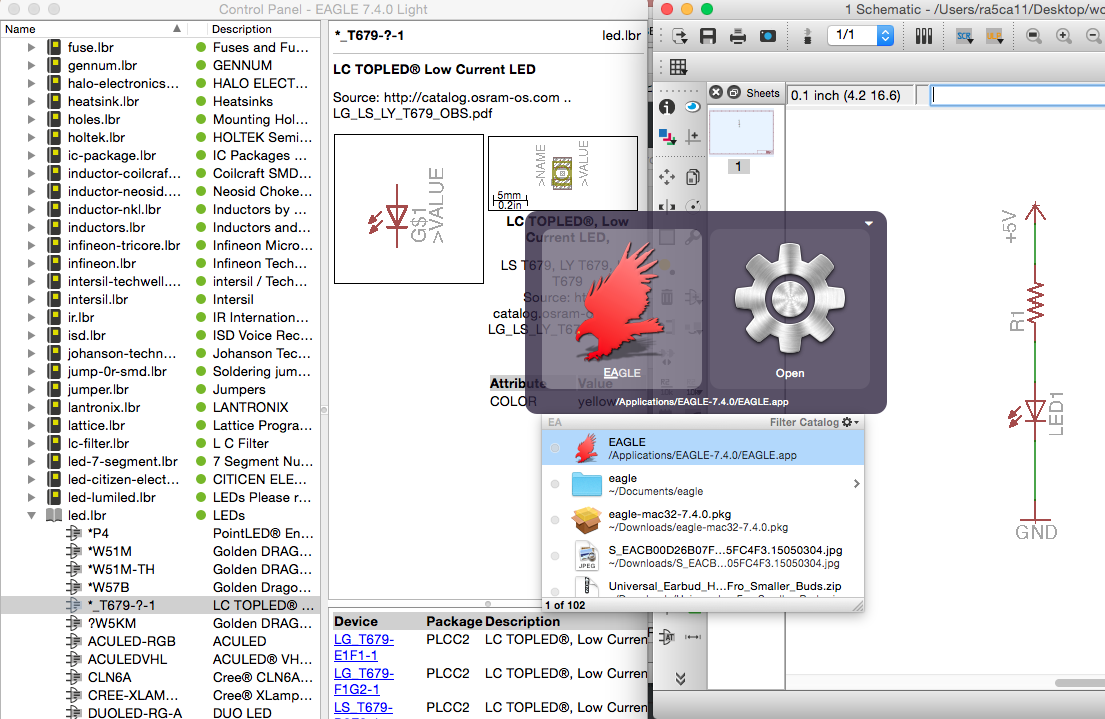1105x719 pixels.
Task: Expand the fuse.lbr library
Action: coord(31,47)
